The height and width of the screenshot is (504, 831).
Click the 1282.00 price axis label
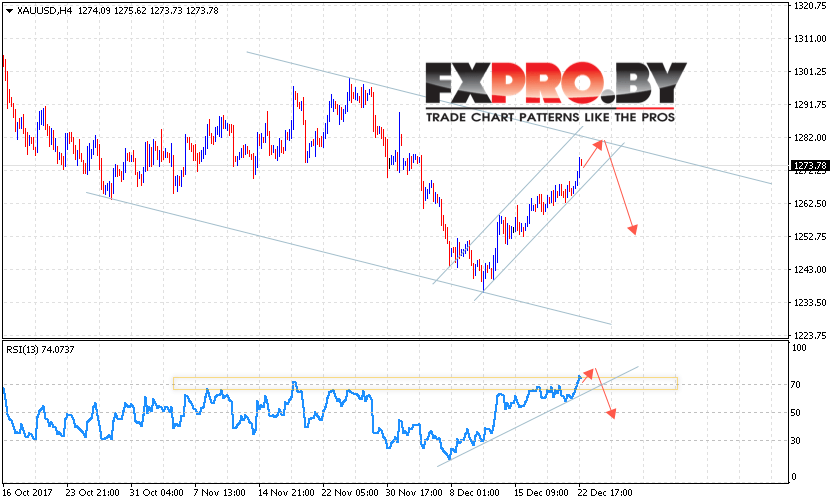pyautogui.click(x=810, y=138)
